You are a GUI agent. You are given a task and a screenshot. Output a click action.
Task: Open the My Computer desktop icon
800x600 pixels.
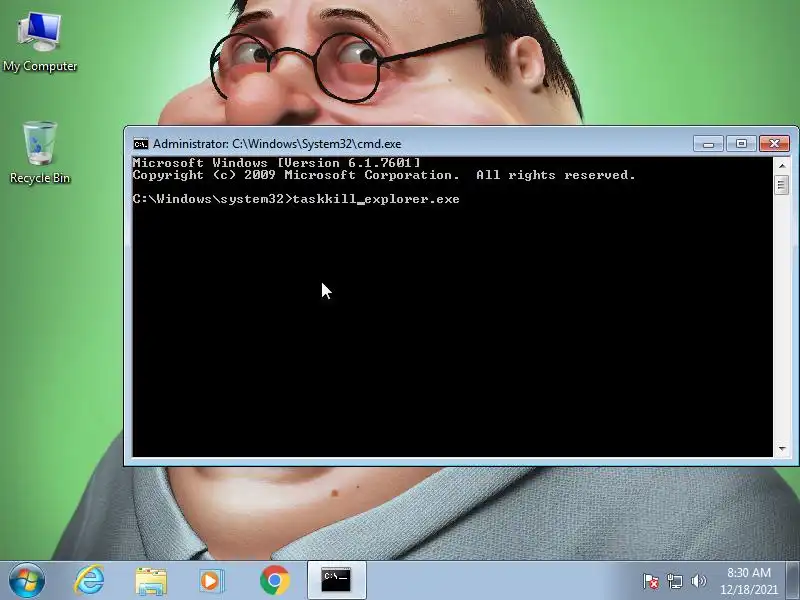tap(40, 43)
